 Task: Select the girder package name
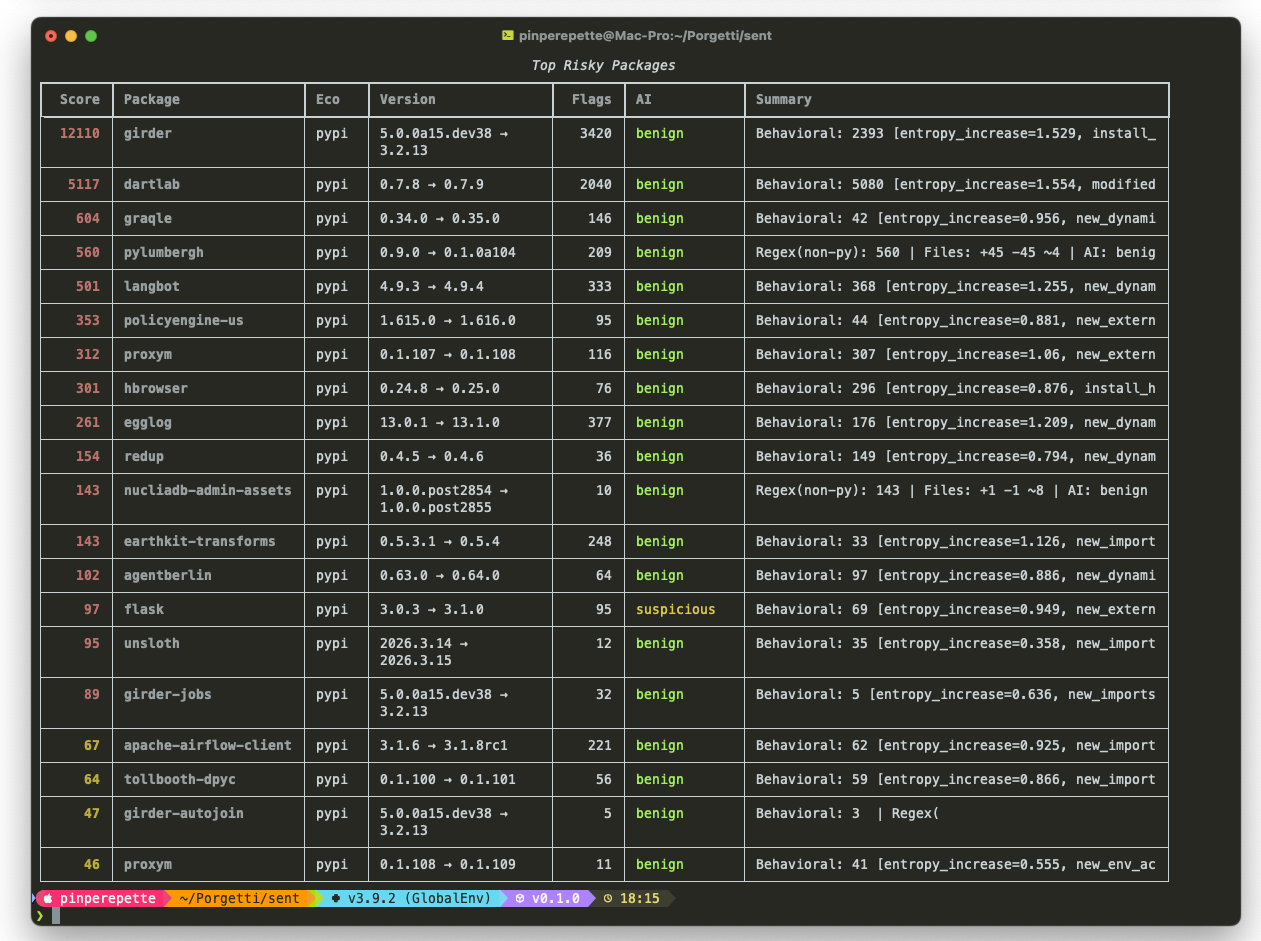(x=148, y=134)
